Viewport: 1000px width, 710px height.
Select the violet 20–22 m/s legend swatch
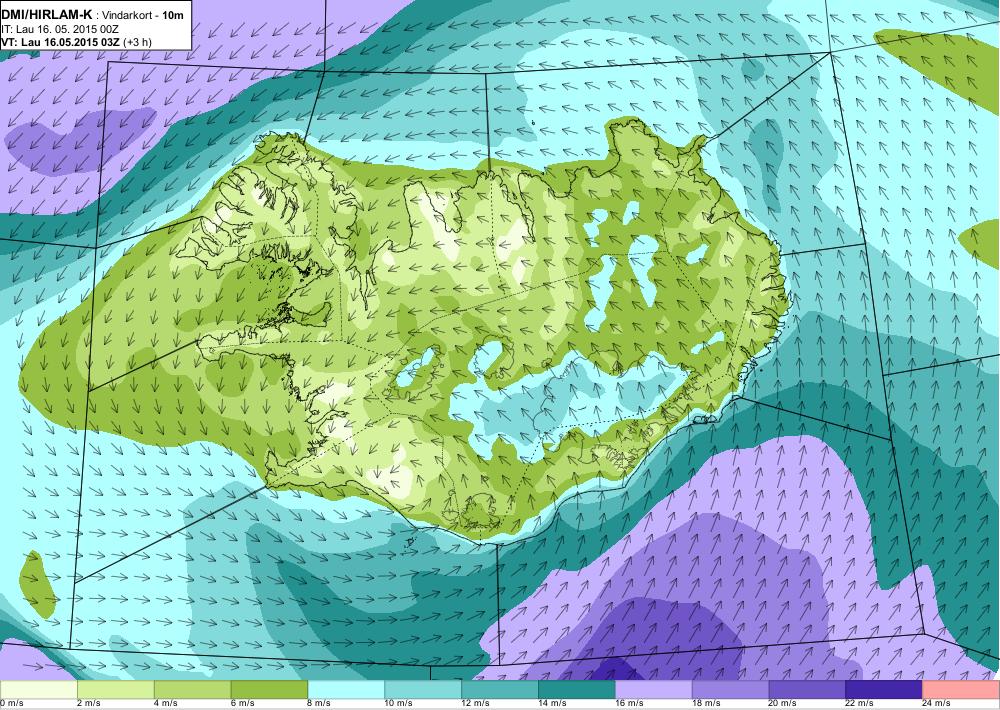[807, 690]
